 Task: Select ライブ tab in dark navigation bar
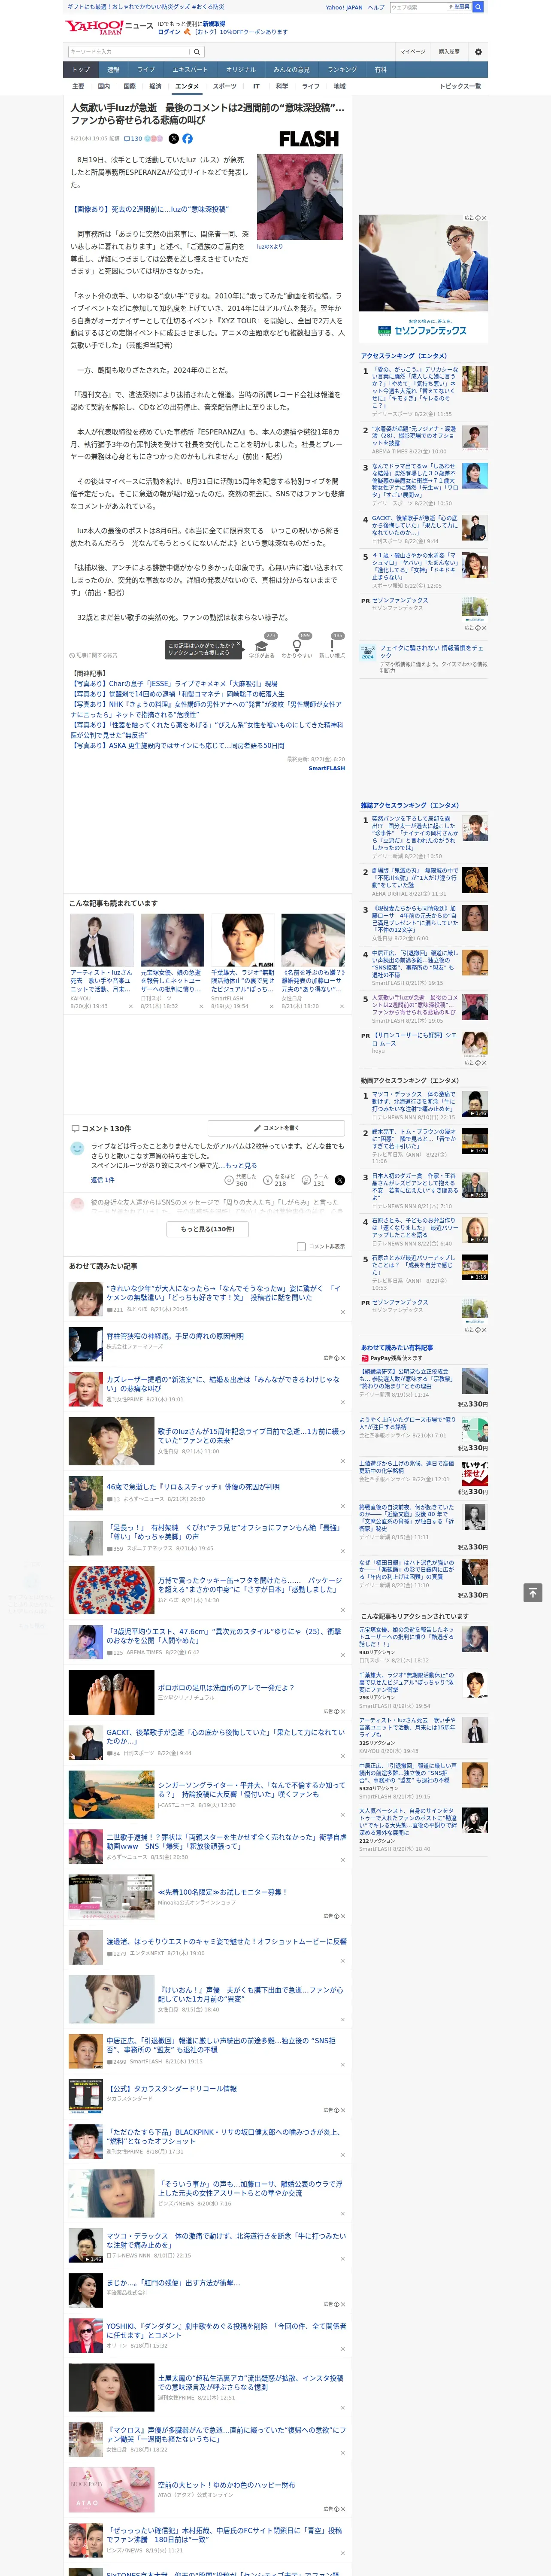click(x=146, y=70)
